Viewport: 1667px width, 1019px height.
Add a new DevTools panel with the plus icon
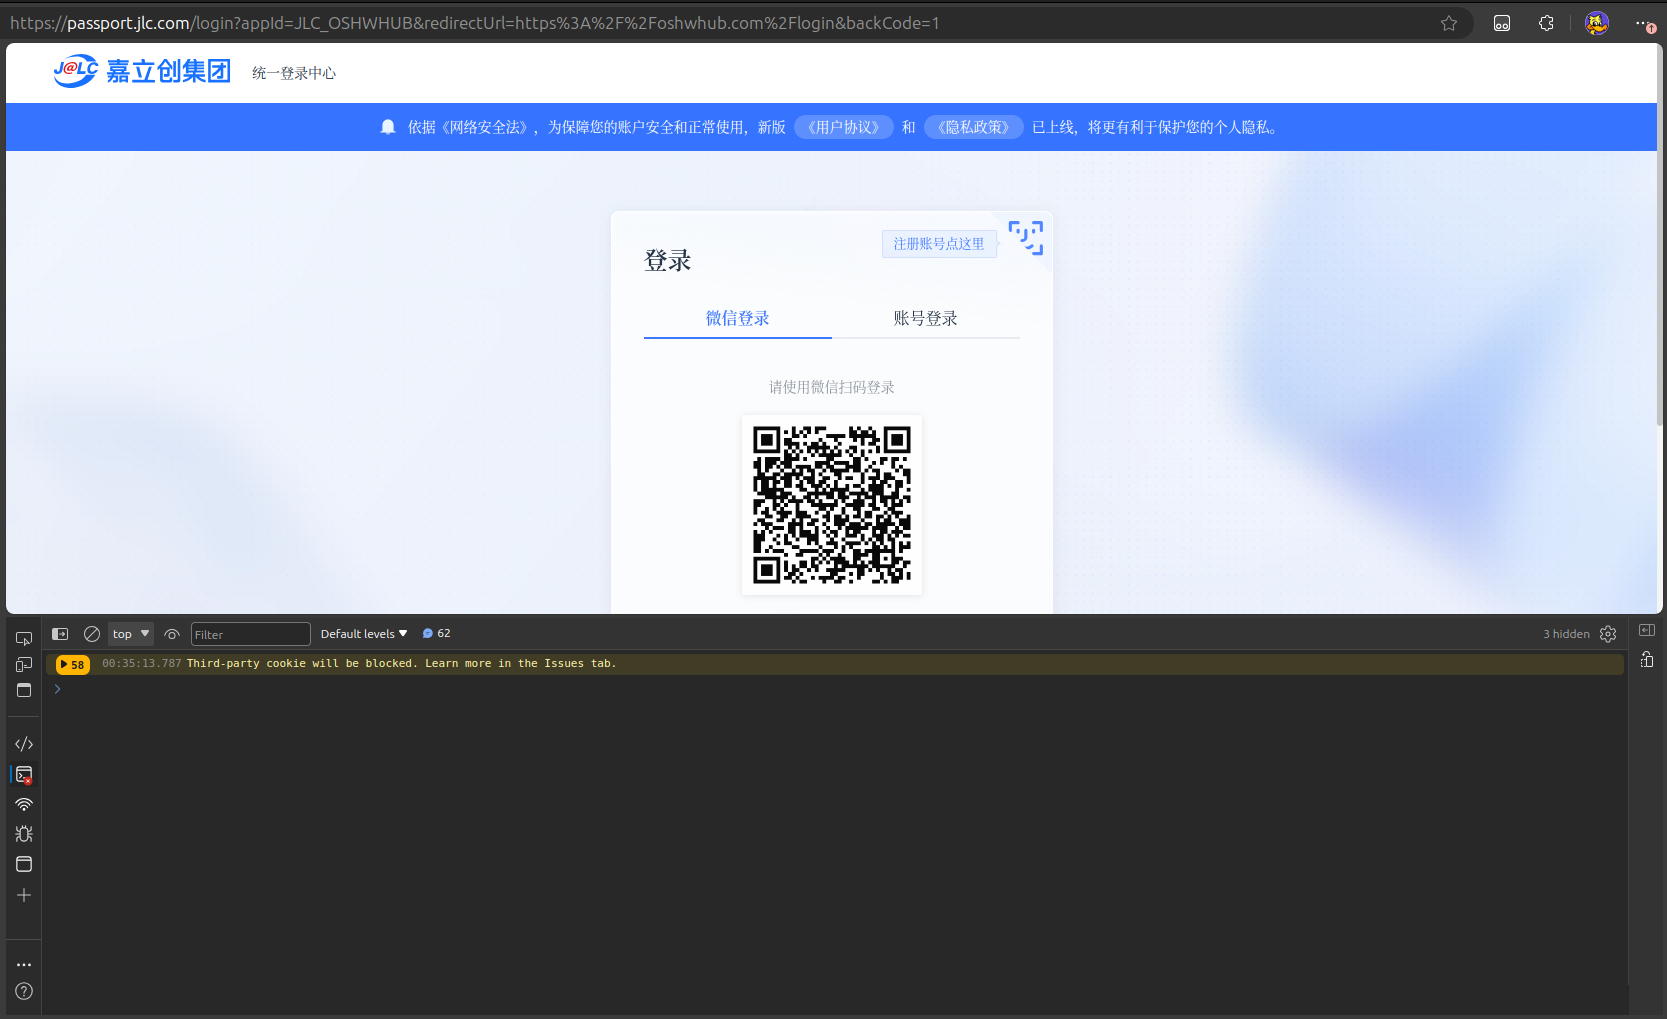tap(23, 895)
